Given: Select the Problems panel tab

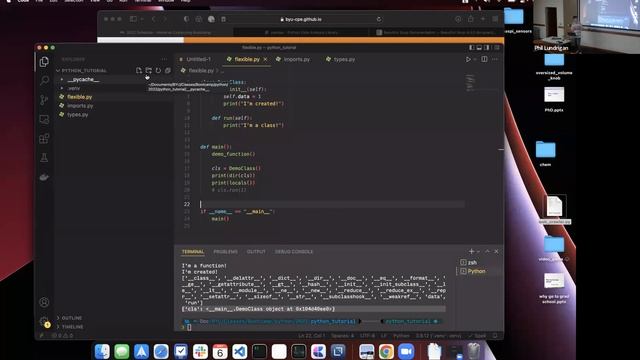Looking at the screenshot, I should [x=225, y=252].
